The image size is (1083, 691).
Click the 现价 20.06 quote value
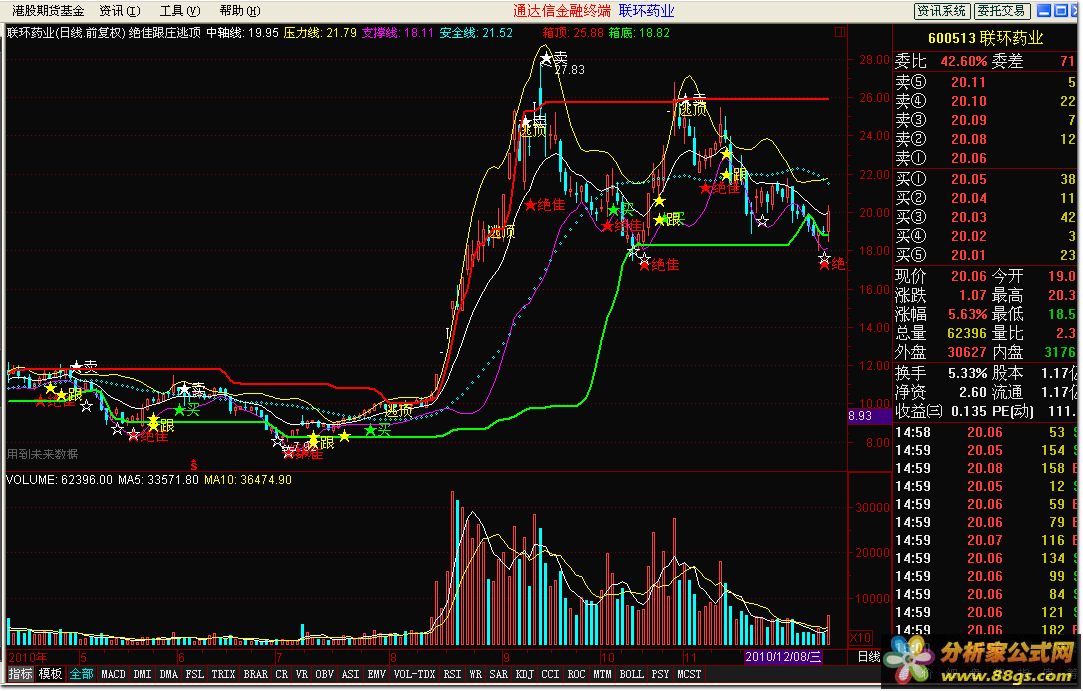click(x=968, y=276)
